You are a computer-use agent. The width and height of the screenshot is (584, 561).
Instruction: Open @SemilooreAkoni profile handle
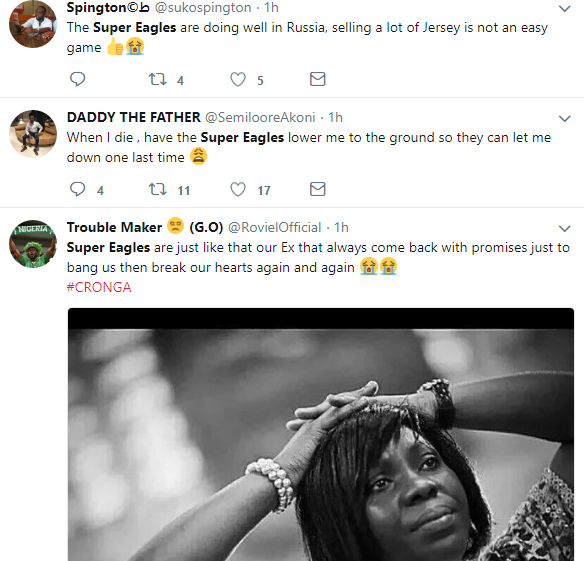260,117
